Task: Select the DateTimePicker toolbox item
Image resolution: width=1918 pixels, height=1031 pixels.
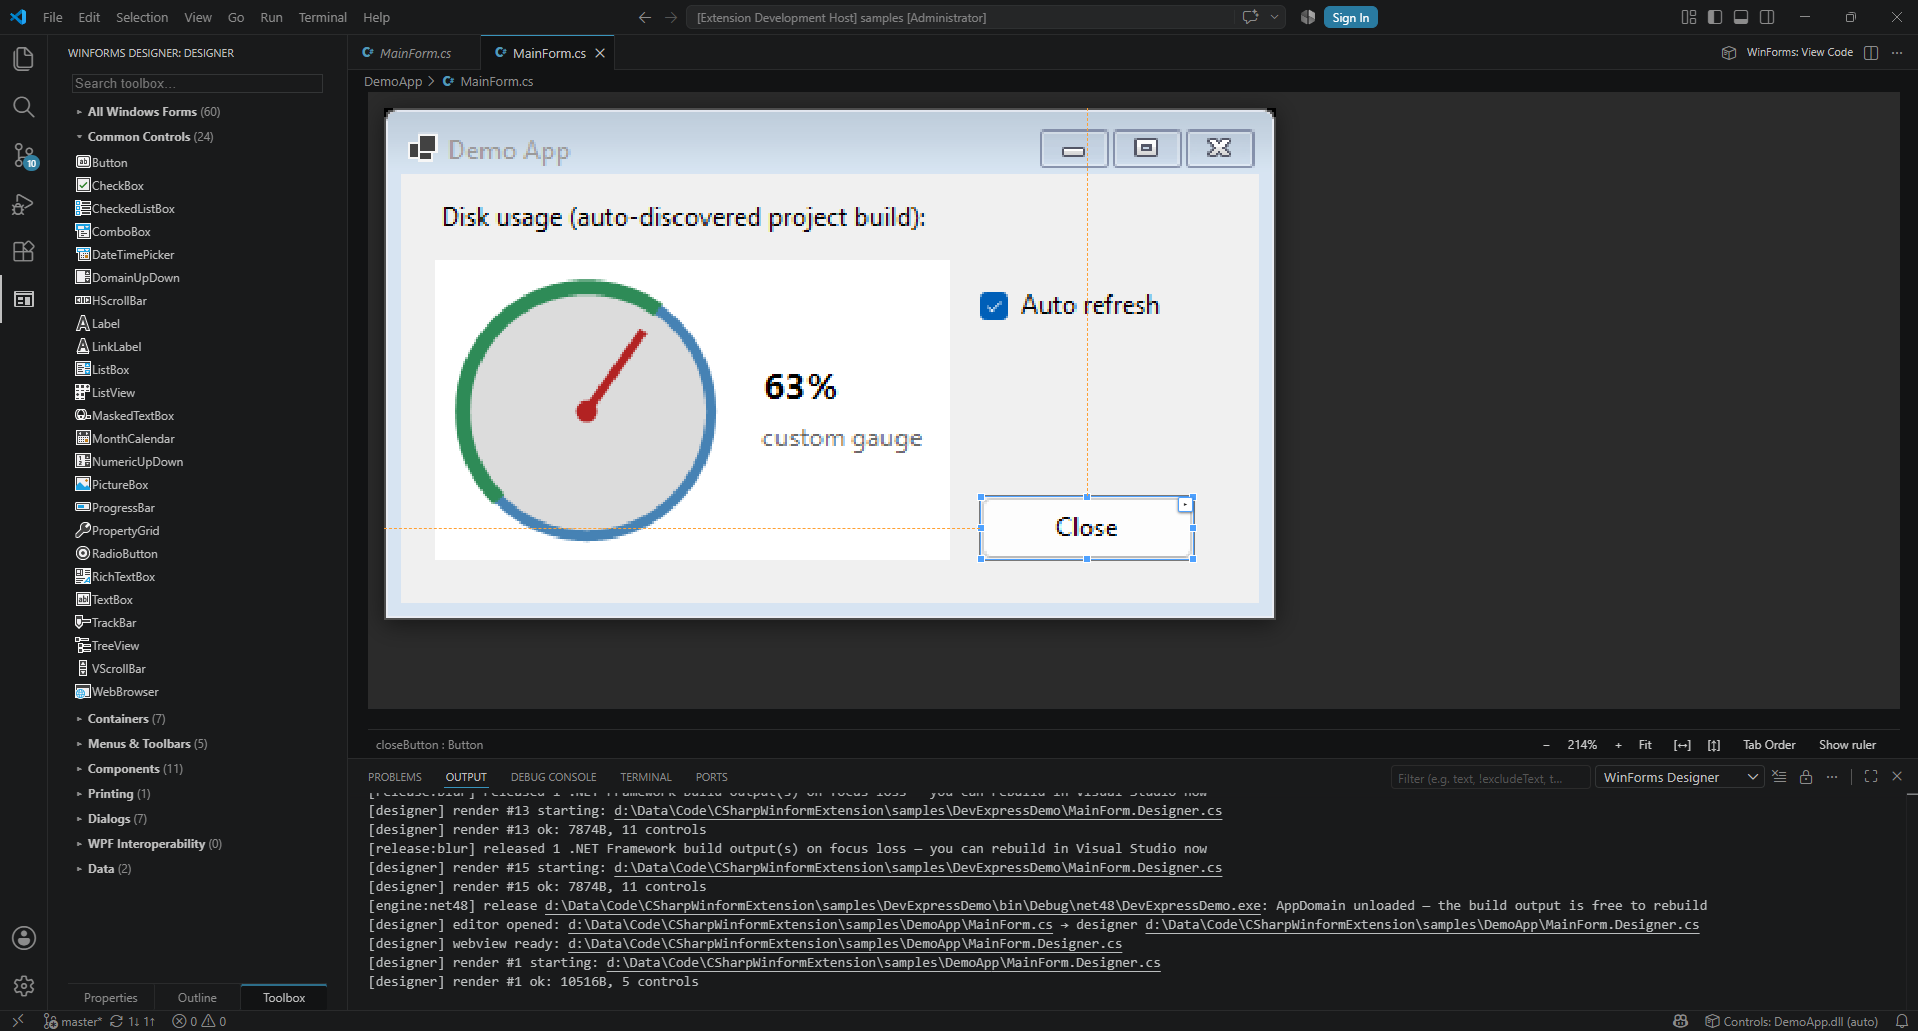Action: 124,255
